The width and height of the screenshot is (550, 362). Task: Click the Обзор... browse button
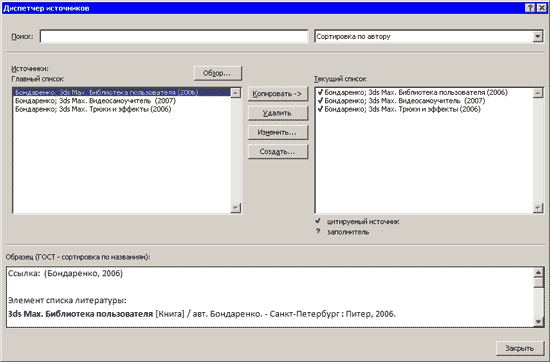[x=217, y=73]
